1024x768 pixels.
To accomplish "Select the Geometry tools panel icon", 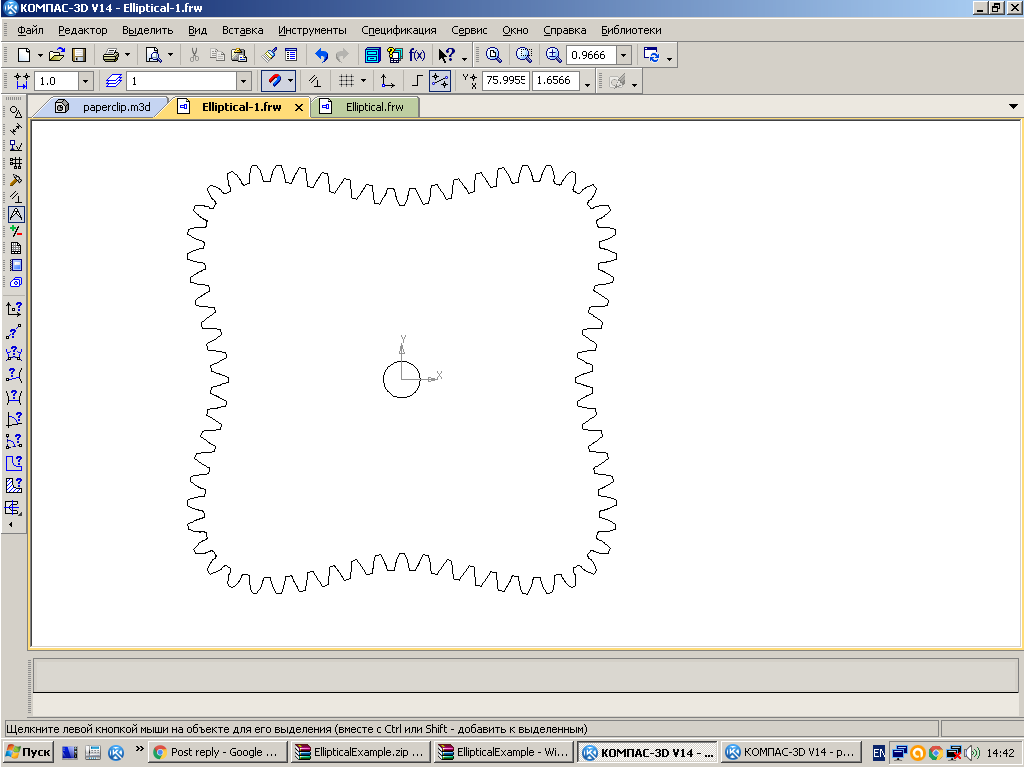I will 15,112.
